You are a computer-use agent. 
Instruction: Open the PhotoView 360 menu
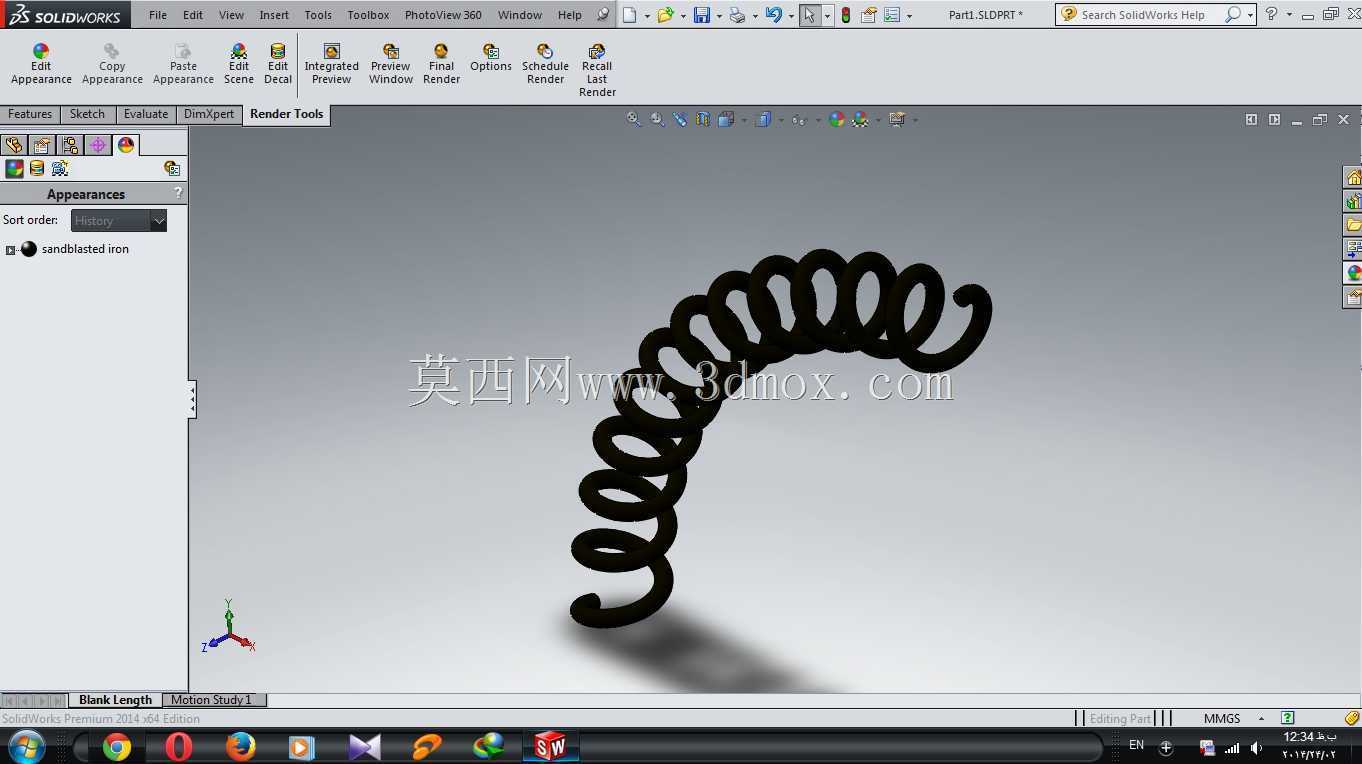click(443, 15)
